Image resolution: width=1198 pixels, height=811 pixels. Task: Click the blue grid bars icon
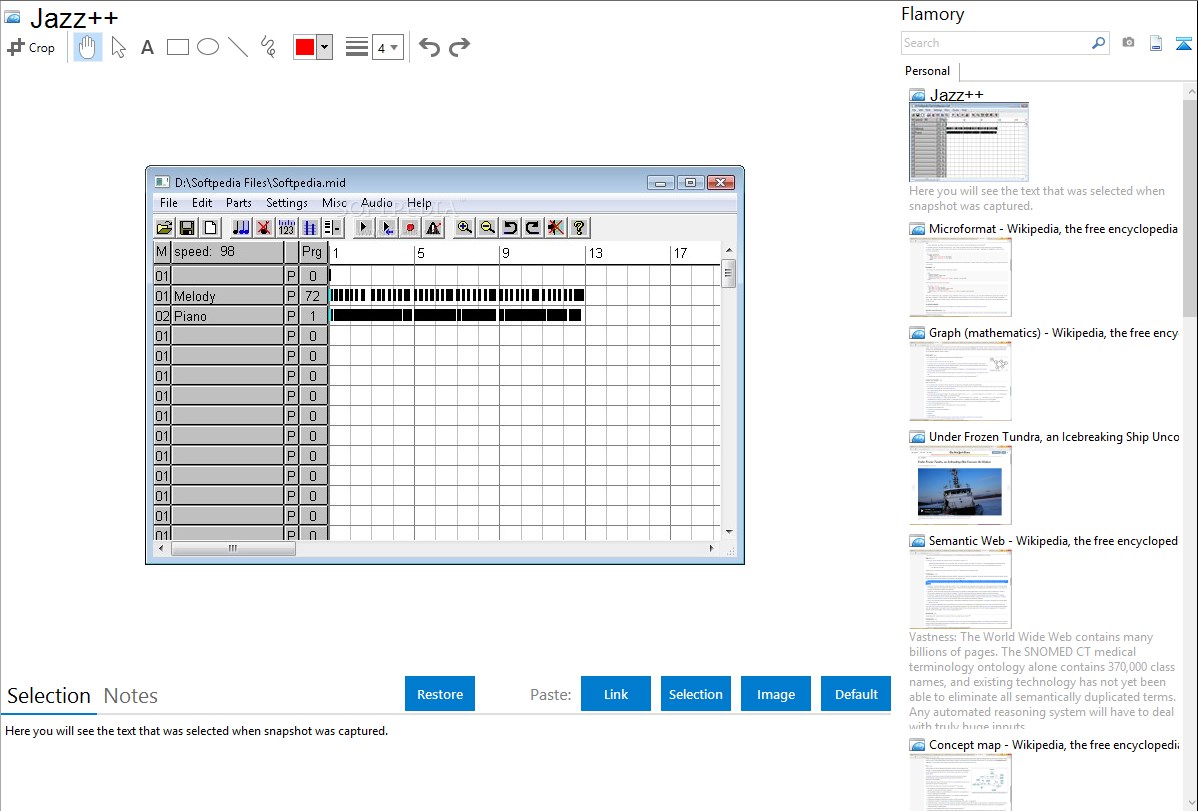[x=309, y=228]
